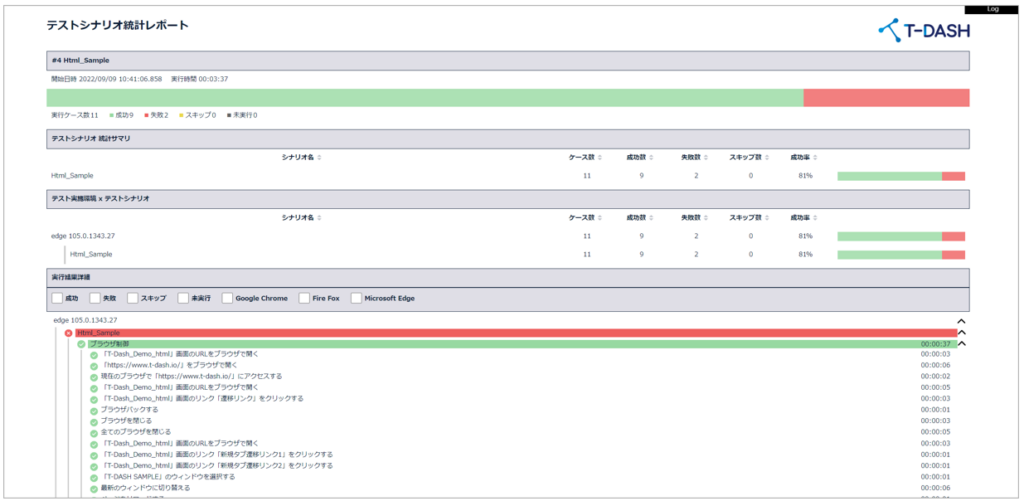Enable the 成功 filter checkbox
This screenshot has width=1024, height=501.
coord(57,298)
